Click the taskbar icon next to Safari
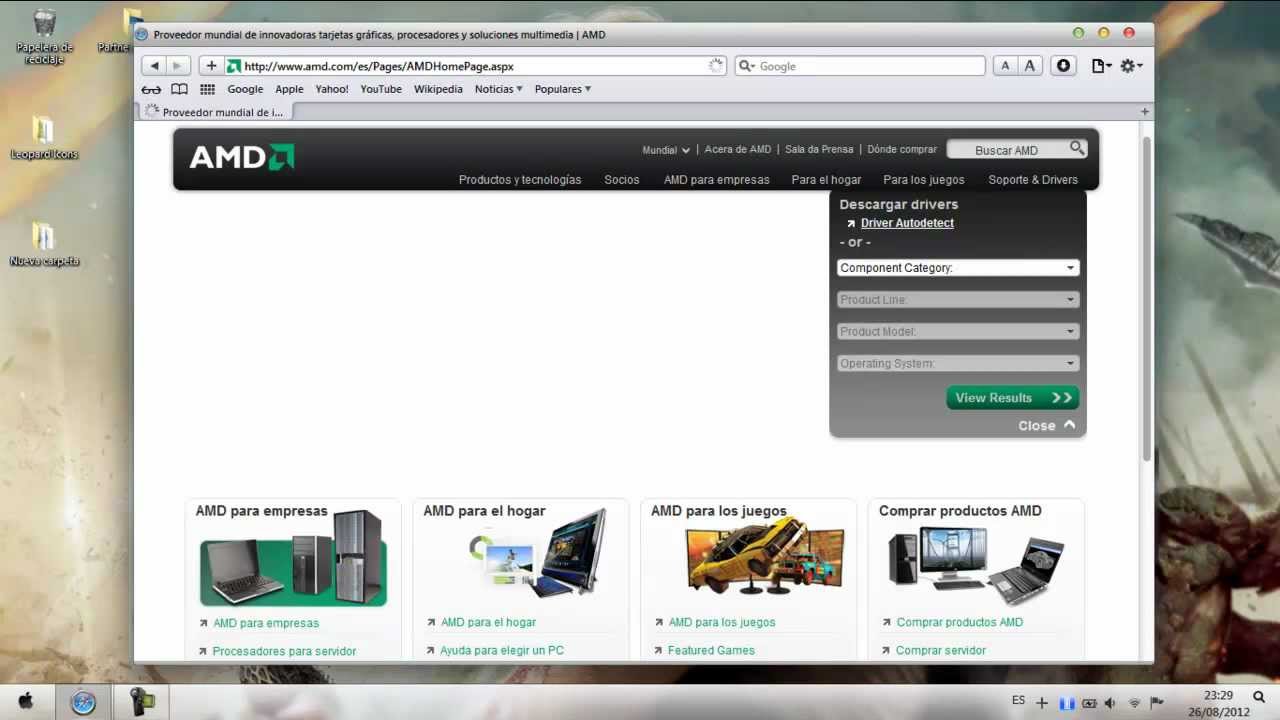The width and height of the screenshot is (1280, 720). tap(142, 702)
